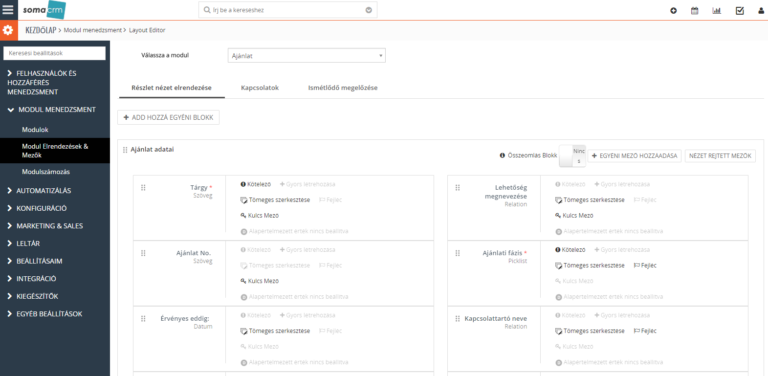768x376 pixels.
Task: Open the reports chart icon
Action: pyautogui.click(x=717, y=10)
